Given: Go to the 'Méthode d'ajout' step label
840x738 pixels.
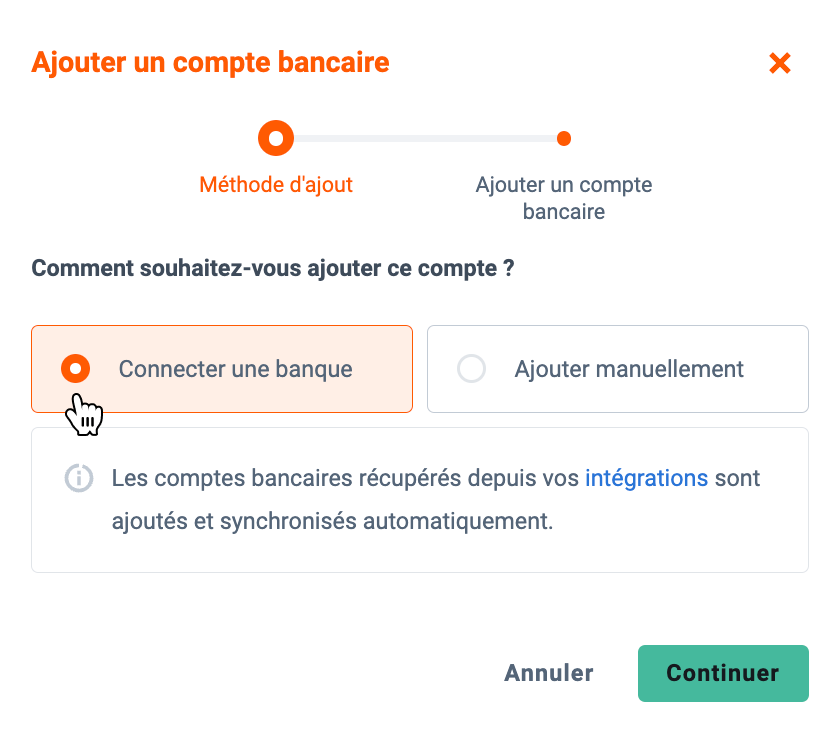Looking at the screenshot, I should 276,185.
